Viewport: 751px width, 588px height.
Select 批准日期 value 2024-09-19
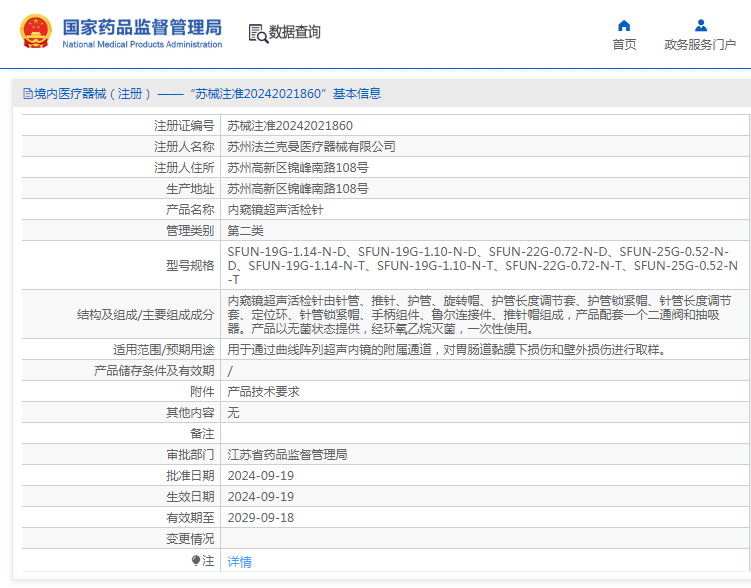[x=261, y=476]
